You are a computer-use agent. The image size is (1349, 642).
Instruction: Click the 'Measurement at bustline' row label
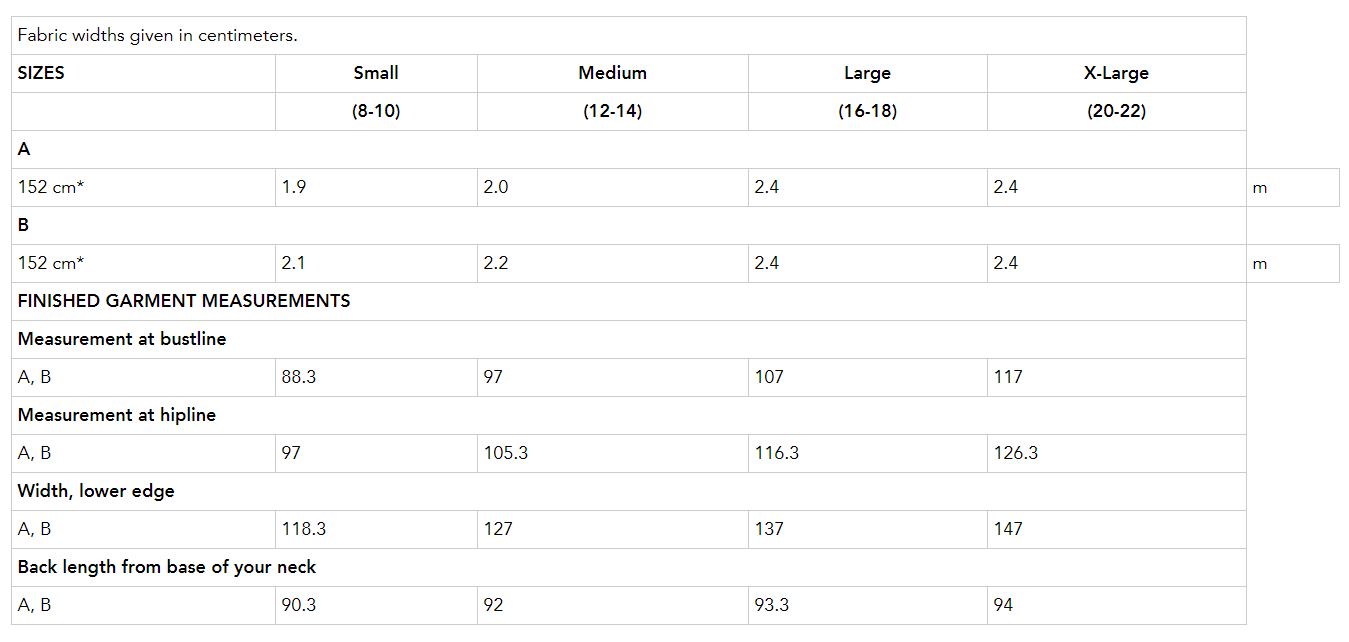(x=122, y=339)
